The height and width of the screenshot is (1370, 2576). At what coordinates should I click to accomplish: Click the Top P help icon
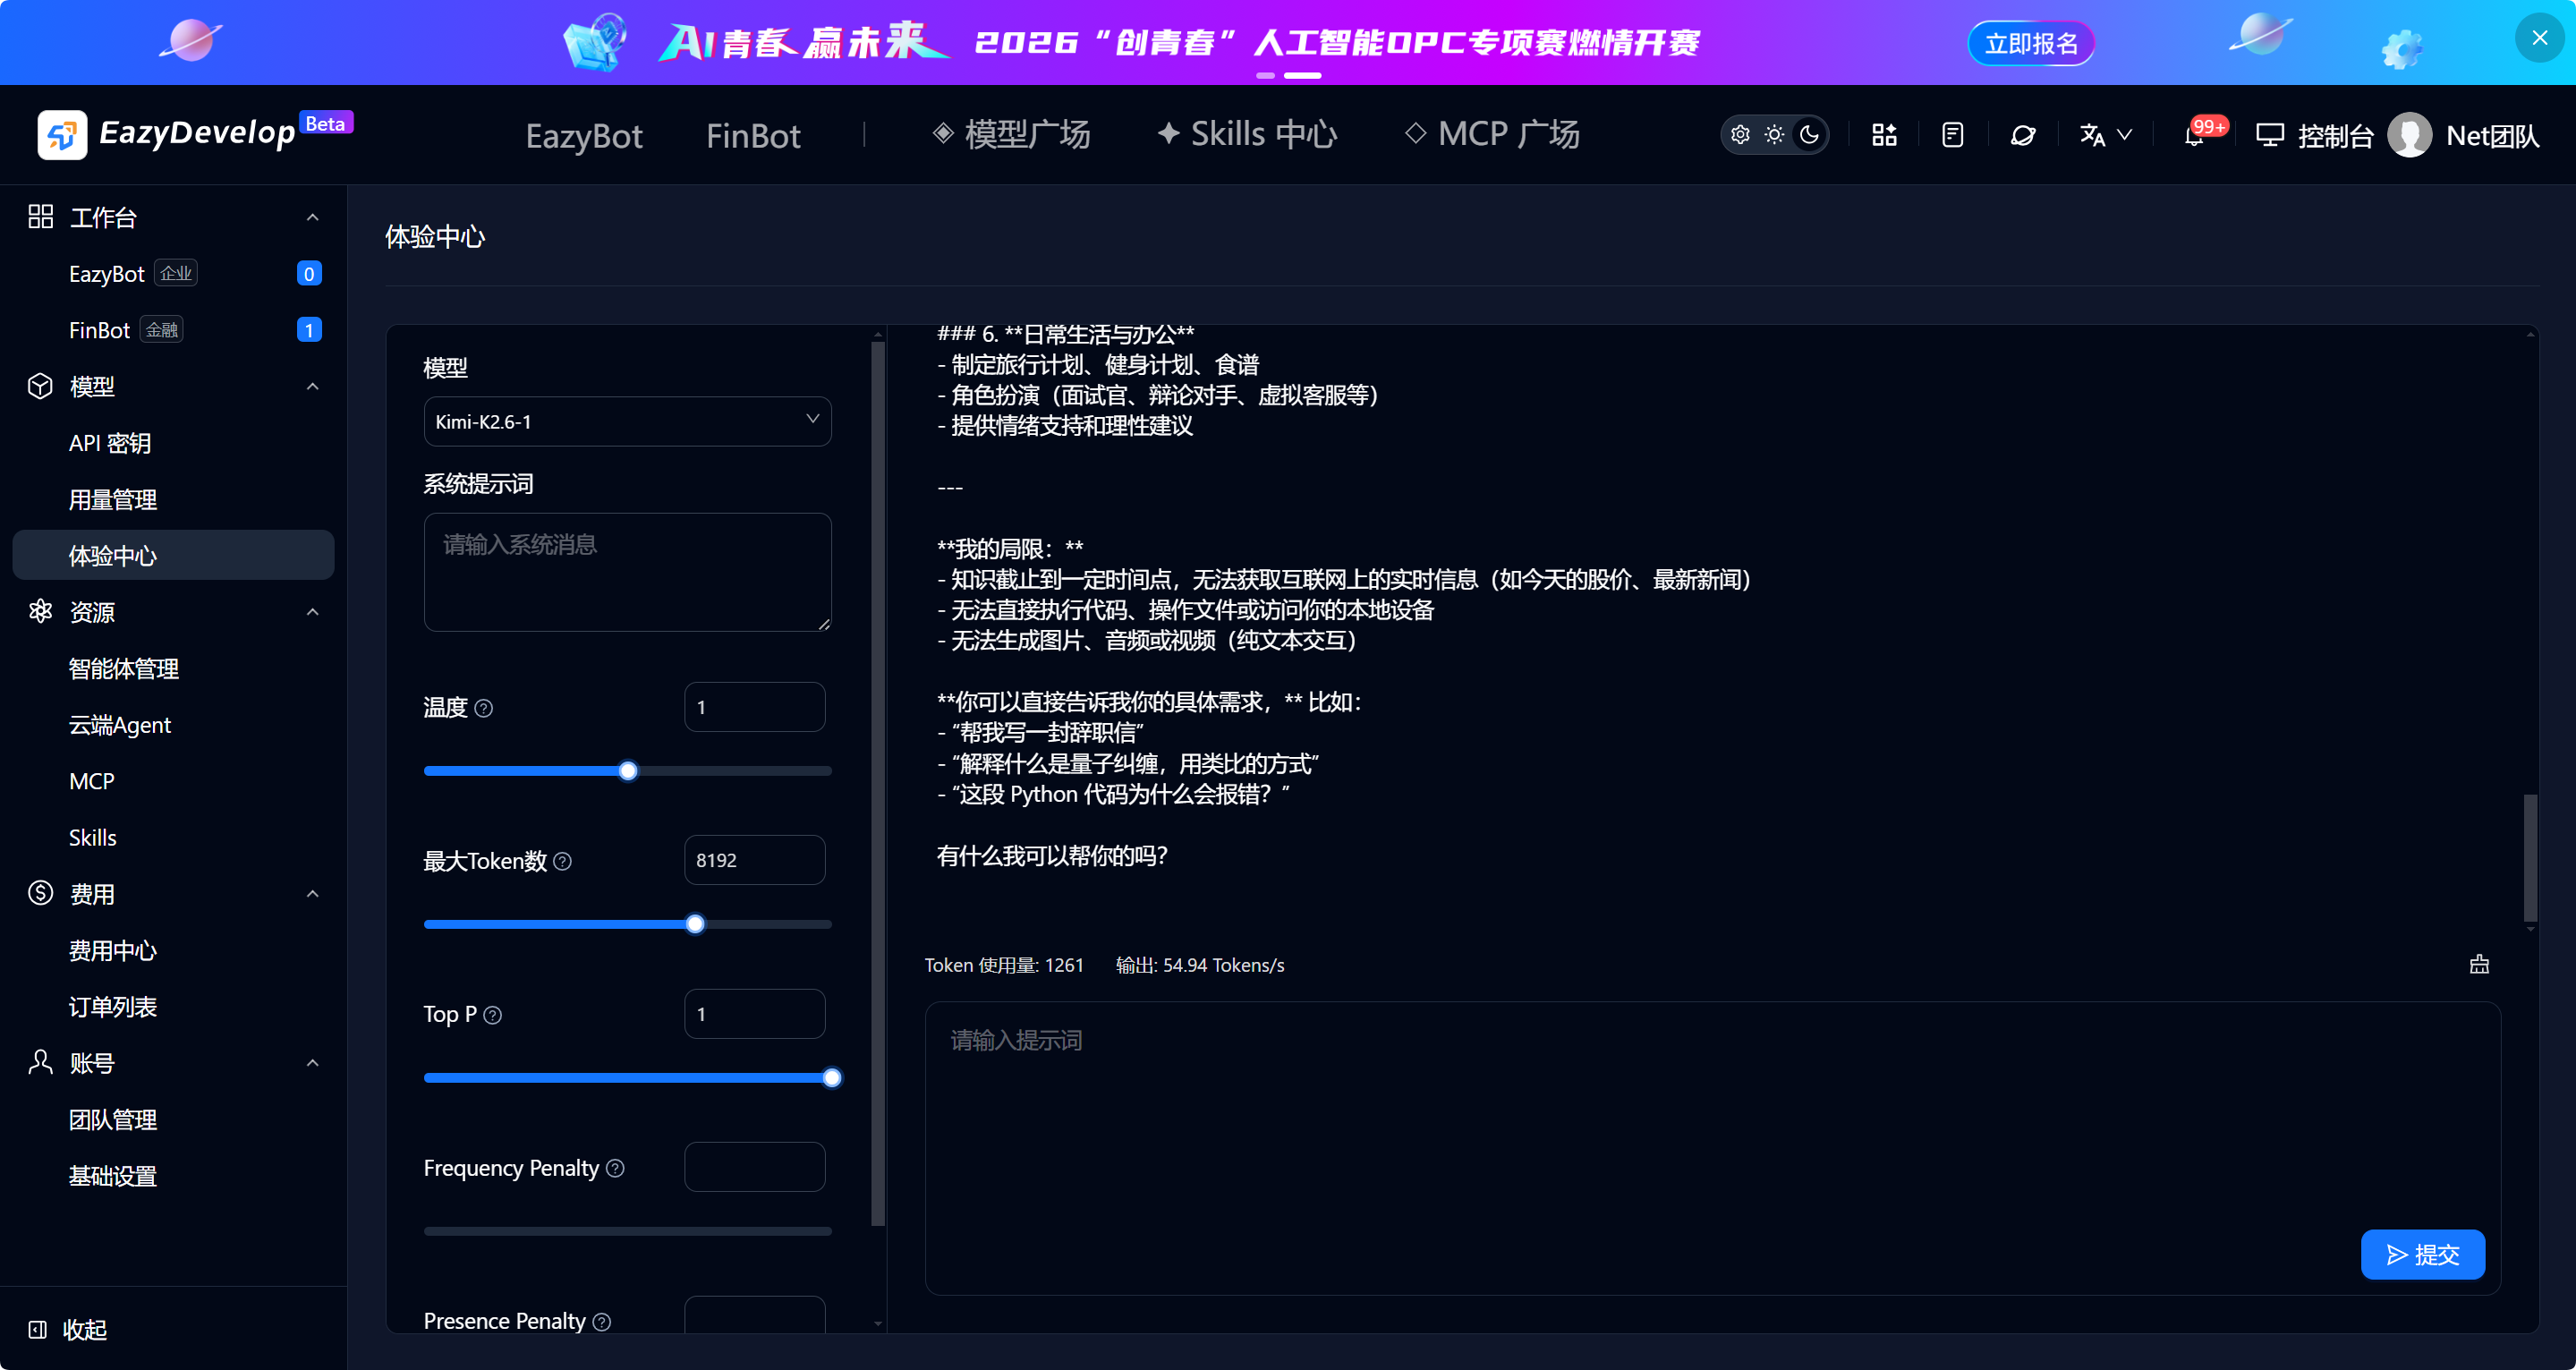493,1015
